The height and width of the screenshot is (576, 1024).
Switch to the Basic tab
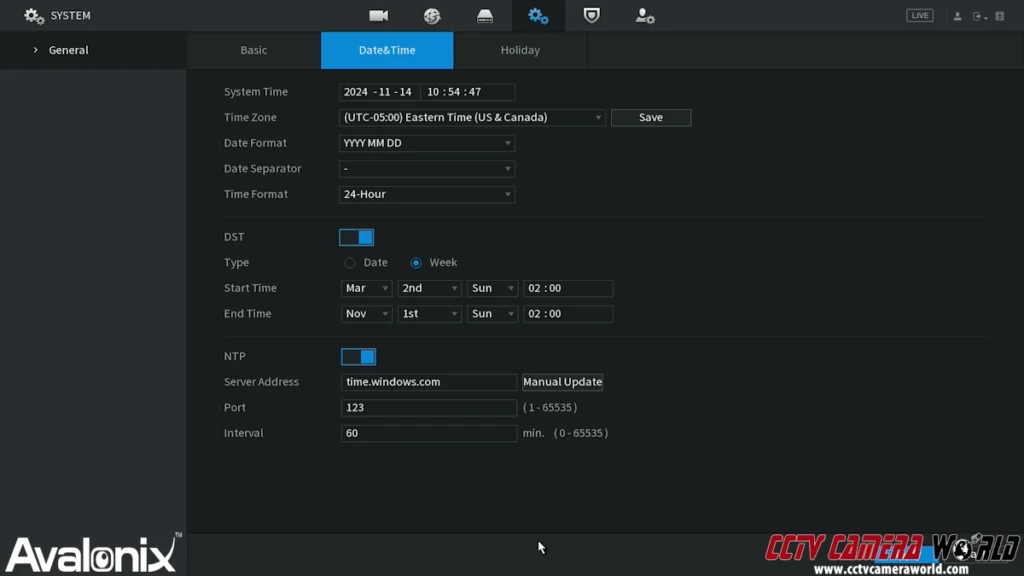pos(253,50)
